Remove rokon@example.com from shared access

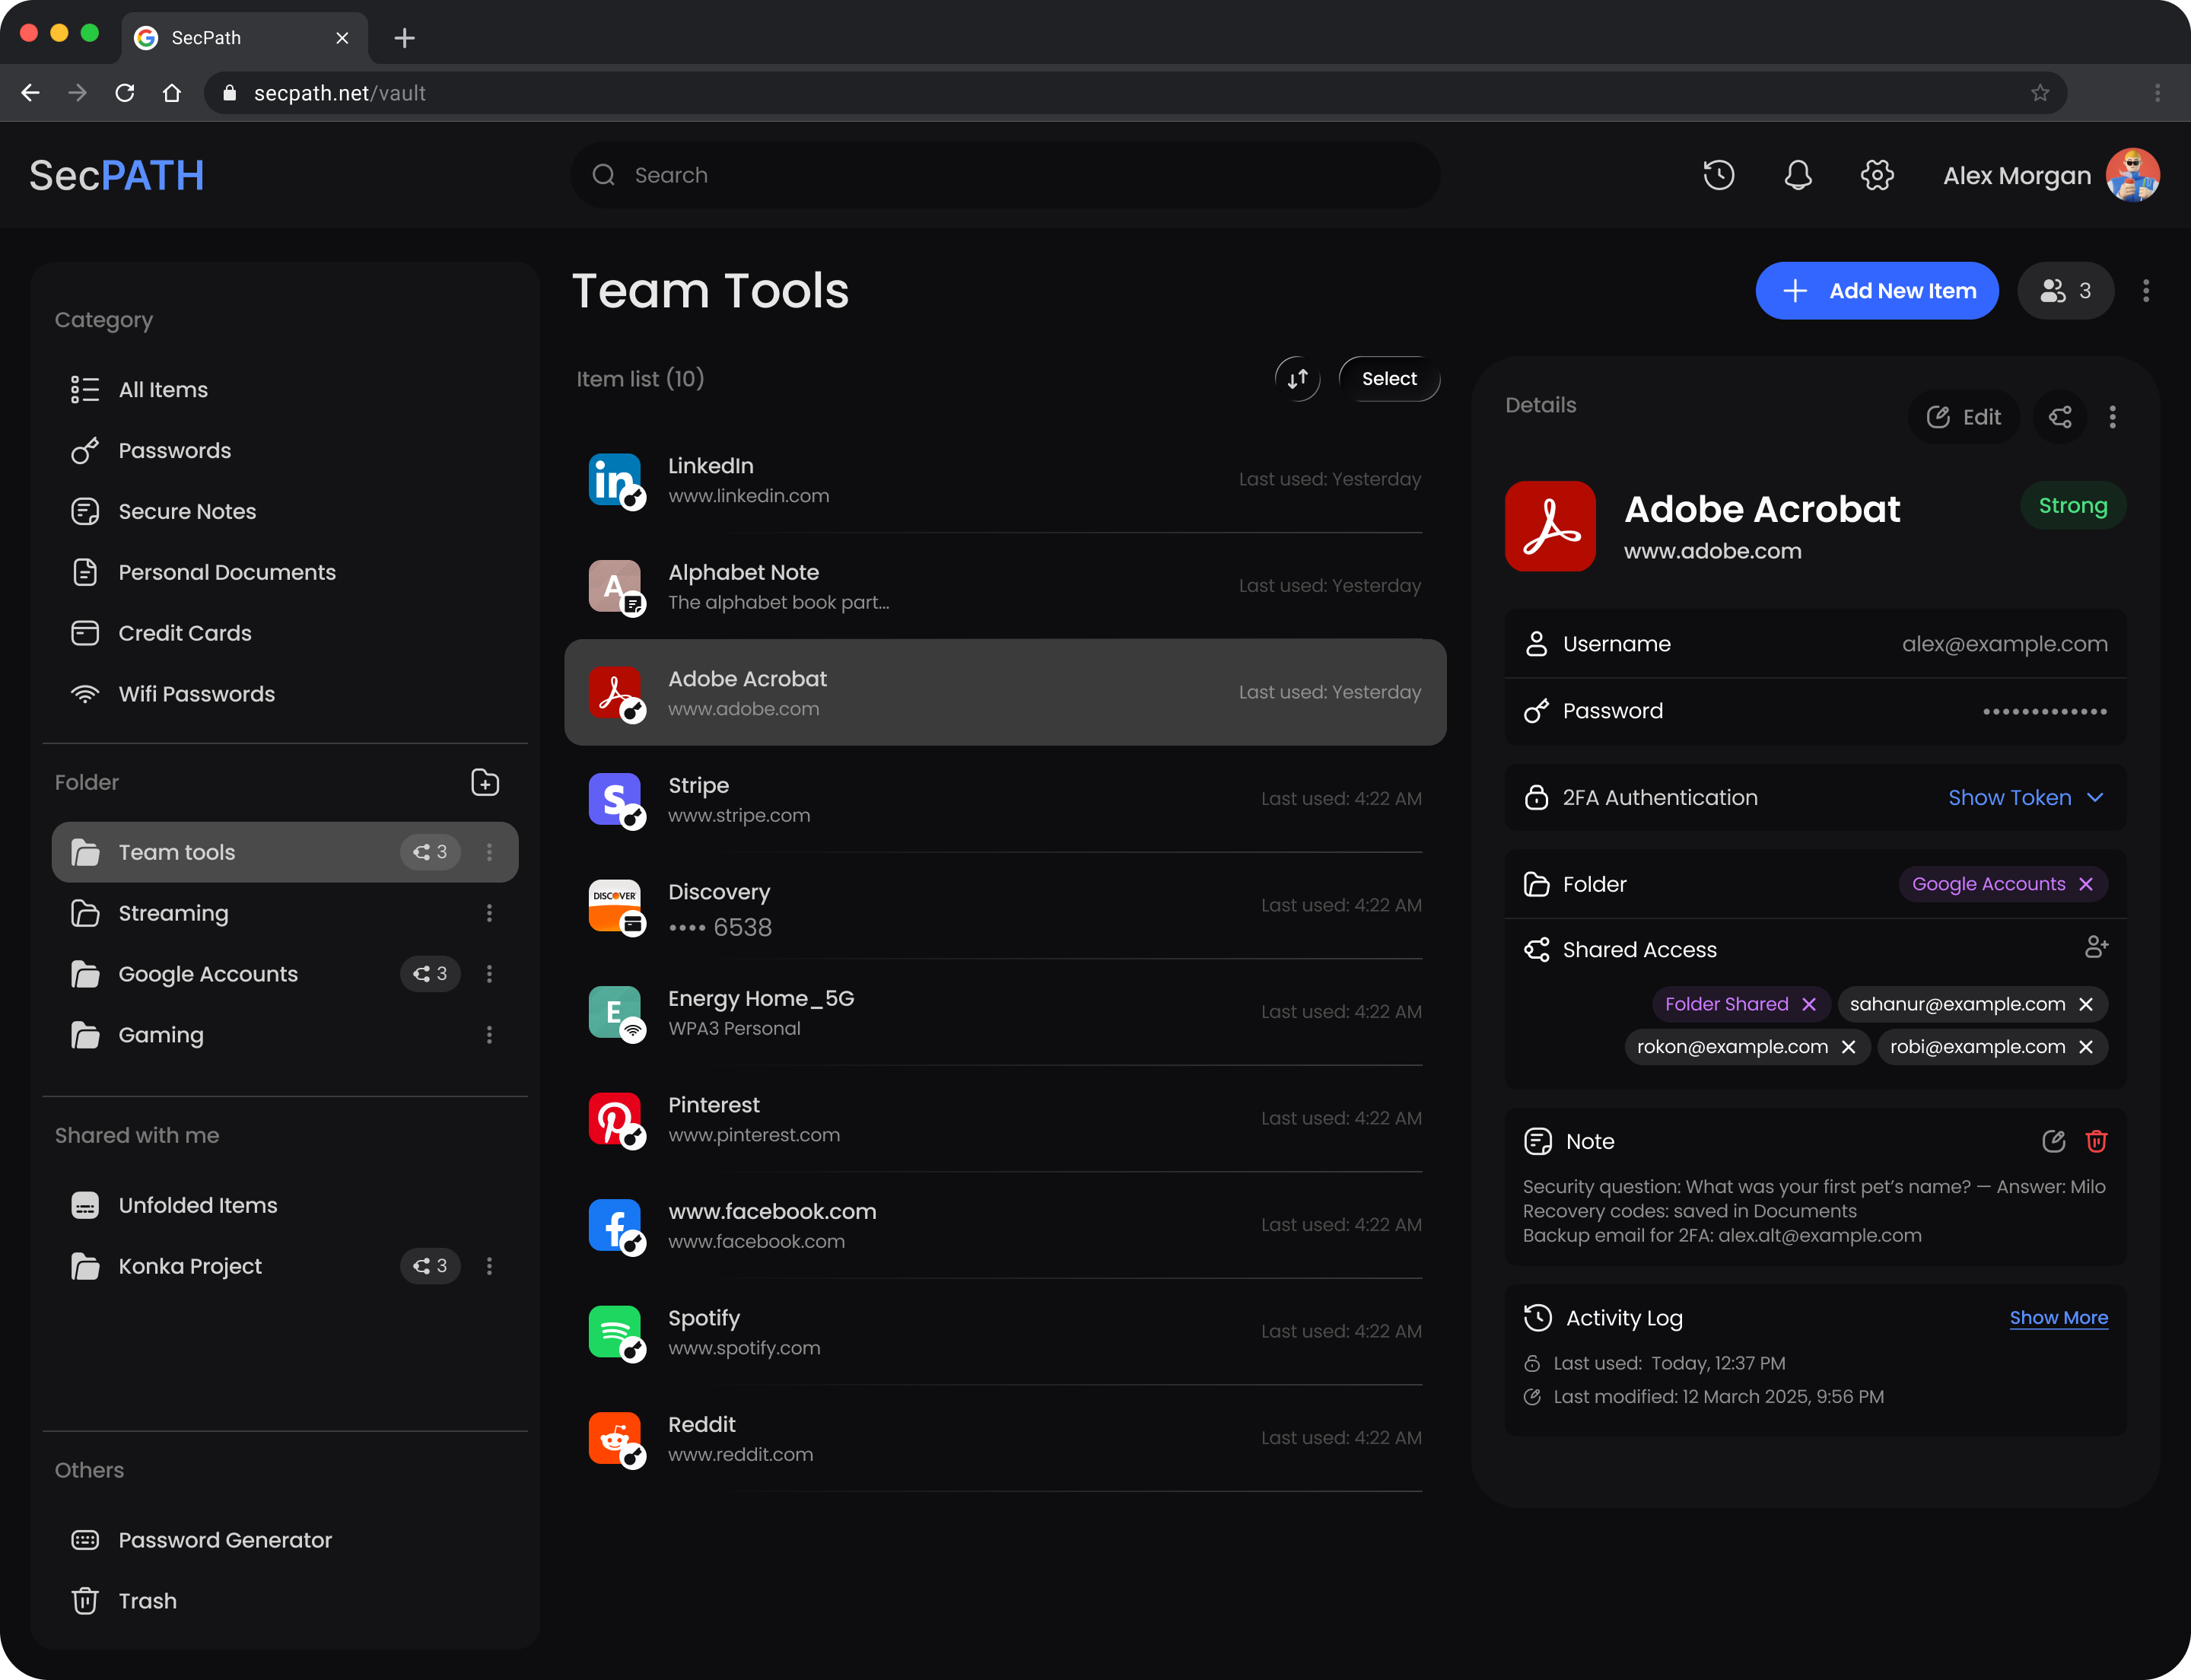tap(1848, 1047)
